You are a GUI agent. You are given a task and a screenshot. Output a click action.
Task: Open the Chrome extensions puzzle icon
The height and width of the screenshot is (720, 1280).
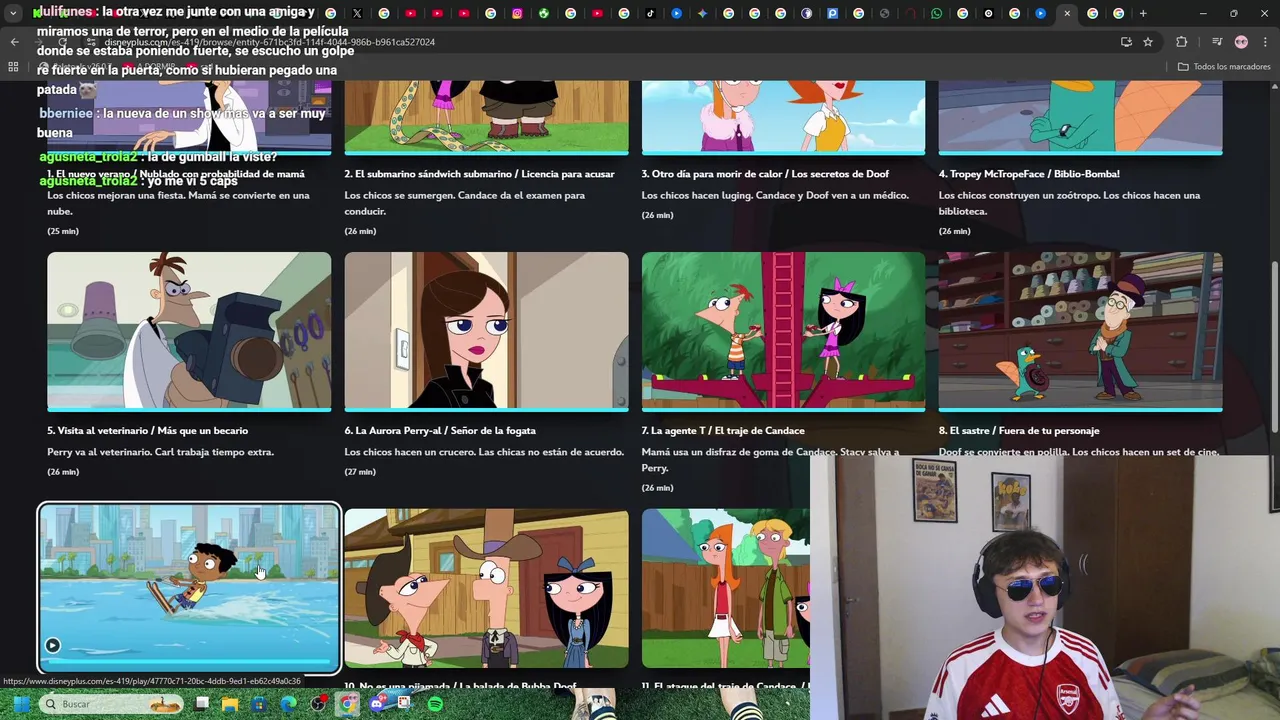click(1181, 42)
